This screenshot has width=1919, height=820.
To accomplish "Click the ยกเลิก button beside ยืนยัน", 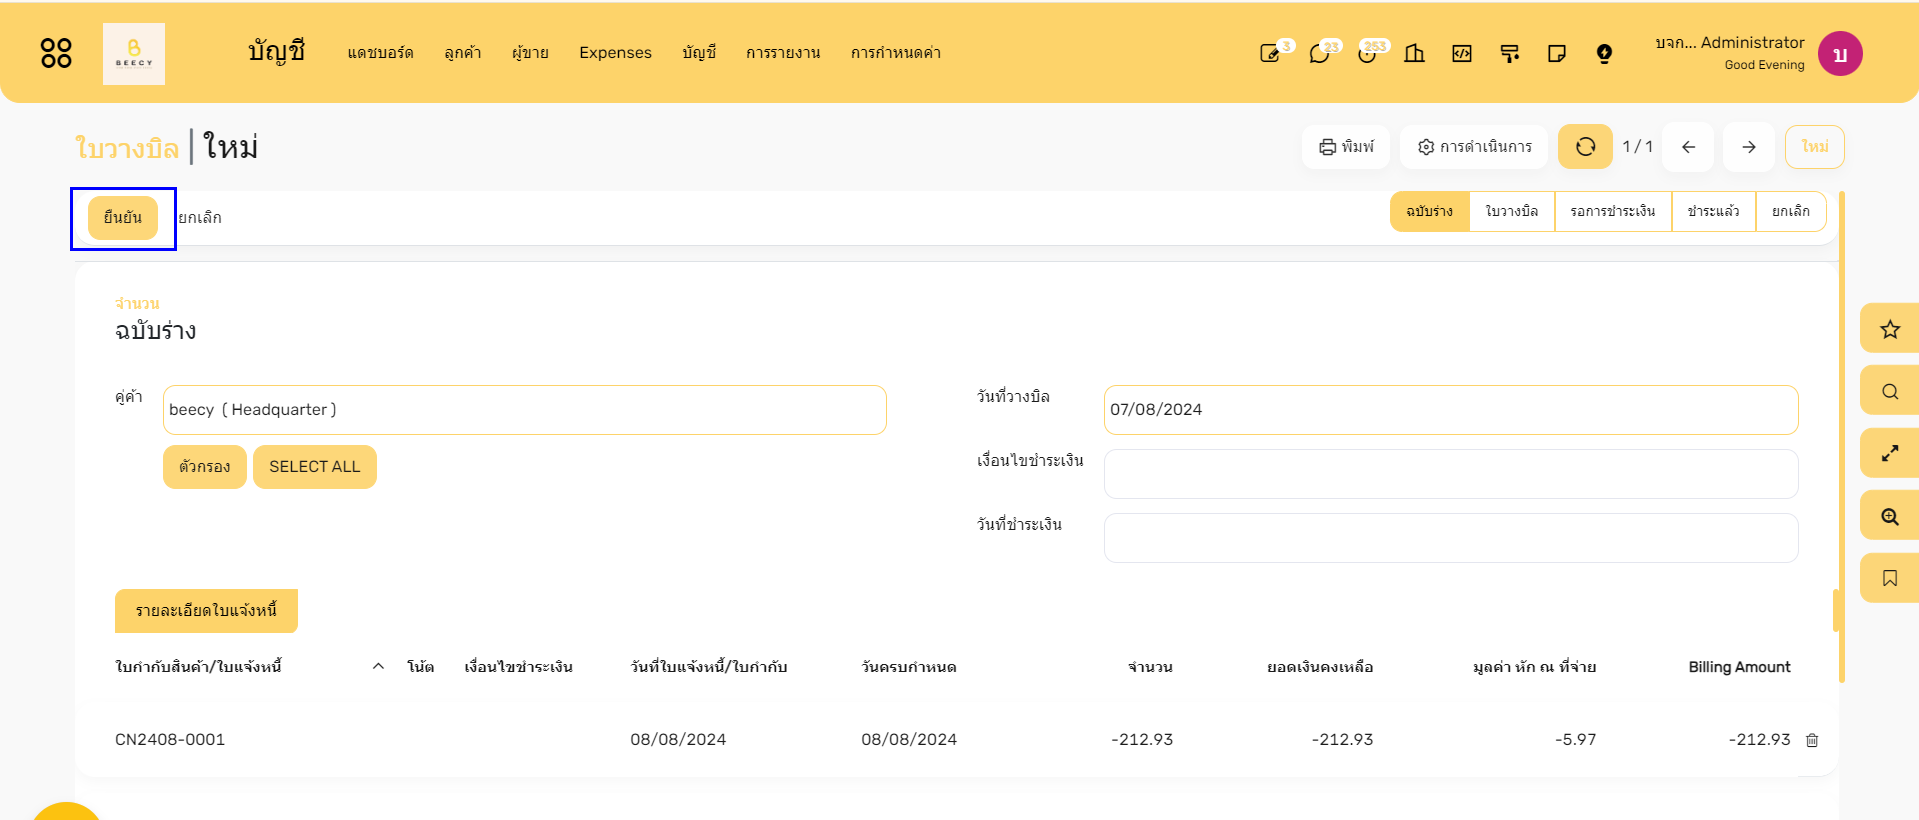I will pyautogui.click(x=200, y=218).
